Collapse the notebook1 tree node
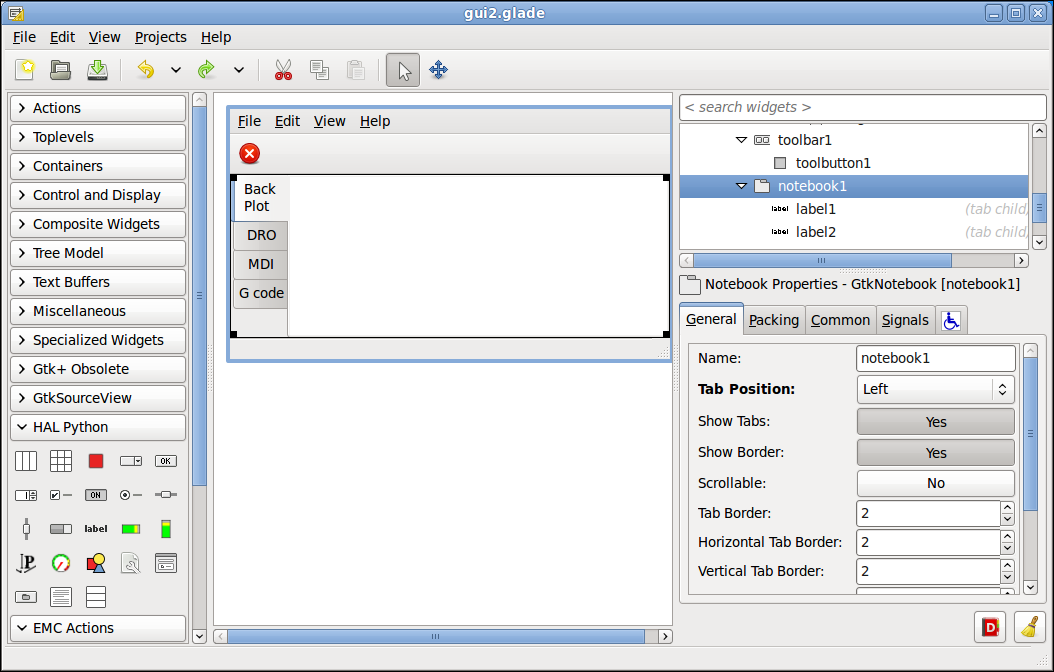The image size is (1054, 672). (741, 186)
